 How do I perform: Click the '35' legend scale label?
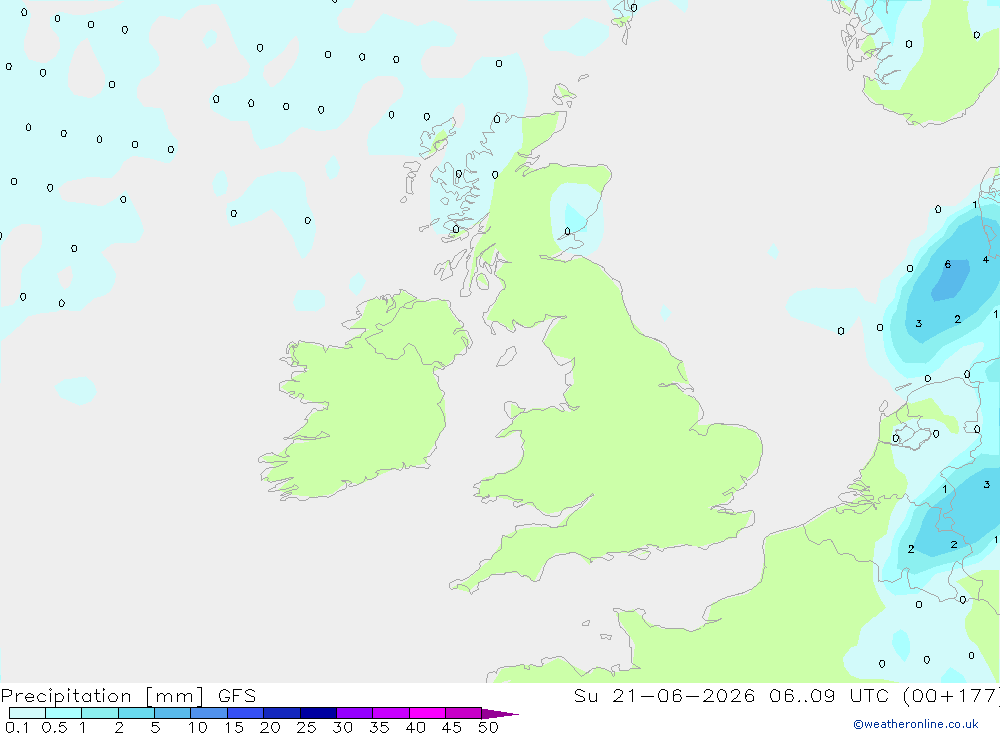[x=379, y=727]
